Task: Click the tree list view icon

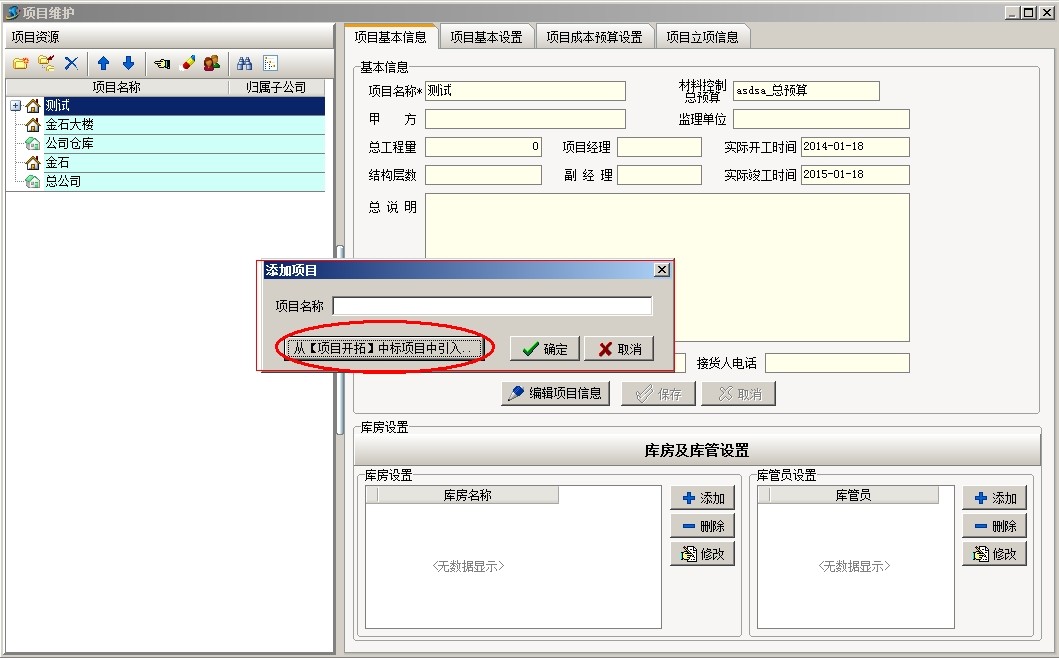Action: (x=270, y=63)
